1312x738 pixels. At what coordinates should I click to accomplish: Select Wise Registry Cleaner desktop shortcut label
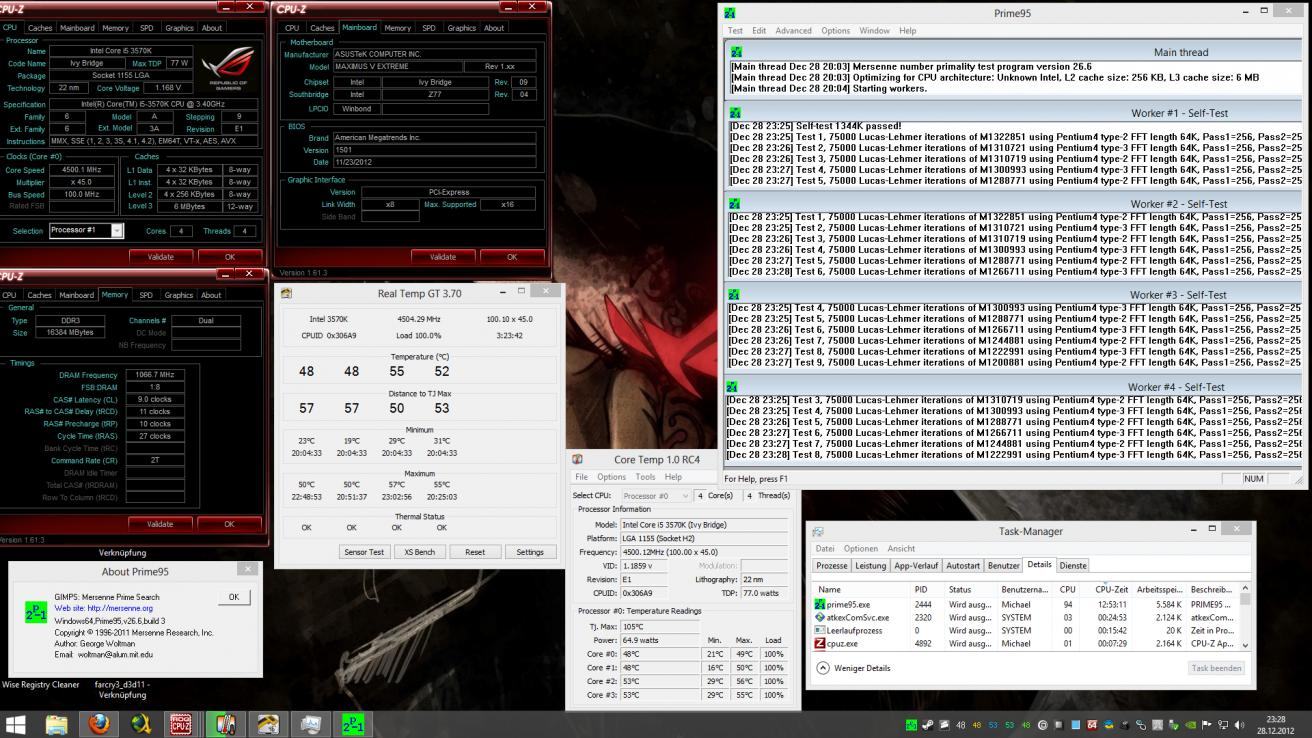(40, 685)
